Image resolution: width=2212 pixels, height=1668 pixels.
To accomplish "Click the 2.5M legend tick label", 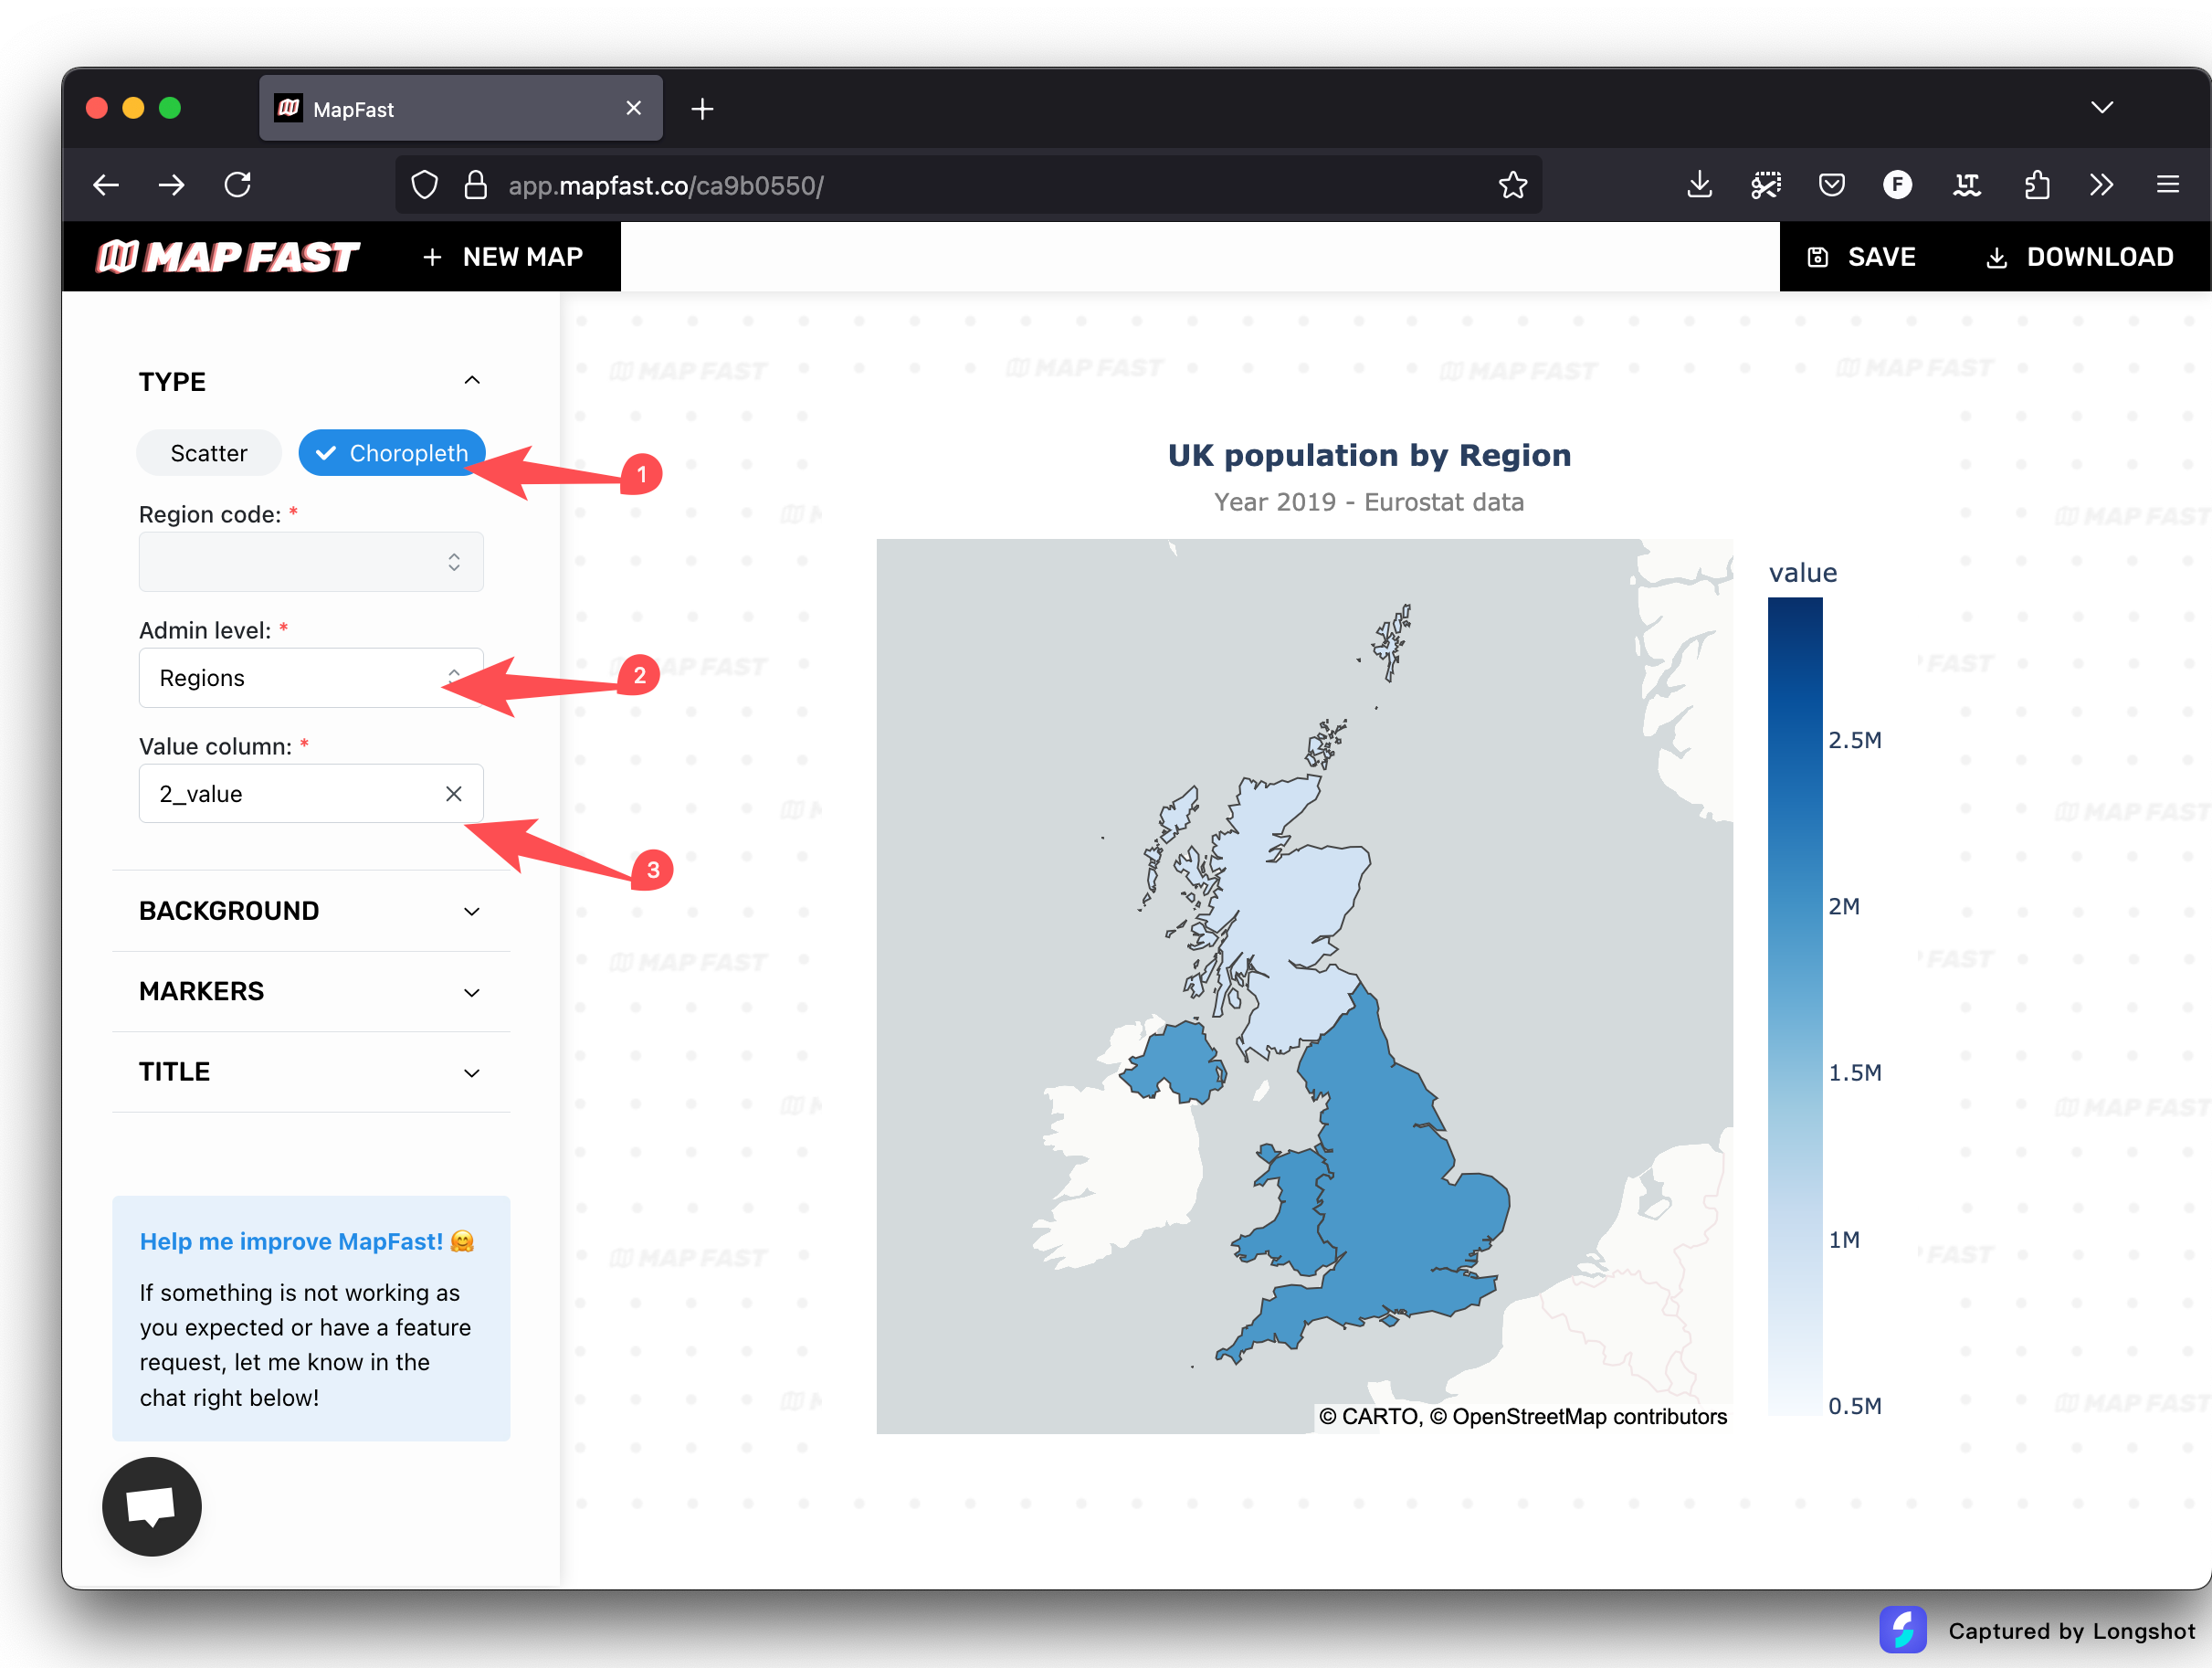I will pos(1855,740).
